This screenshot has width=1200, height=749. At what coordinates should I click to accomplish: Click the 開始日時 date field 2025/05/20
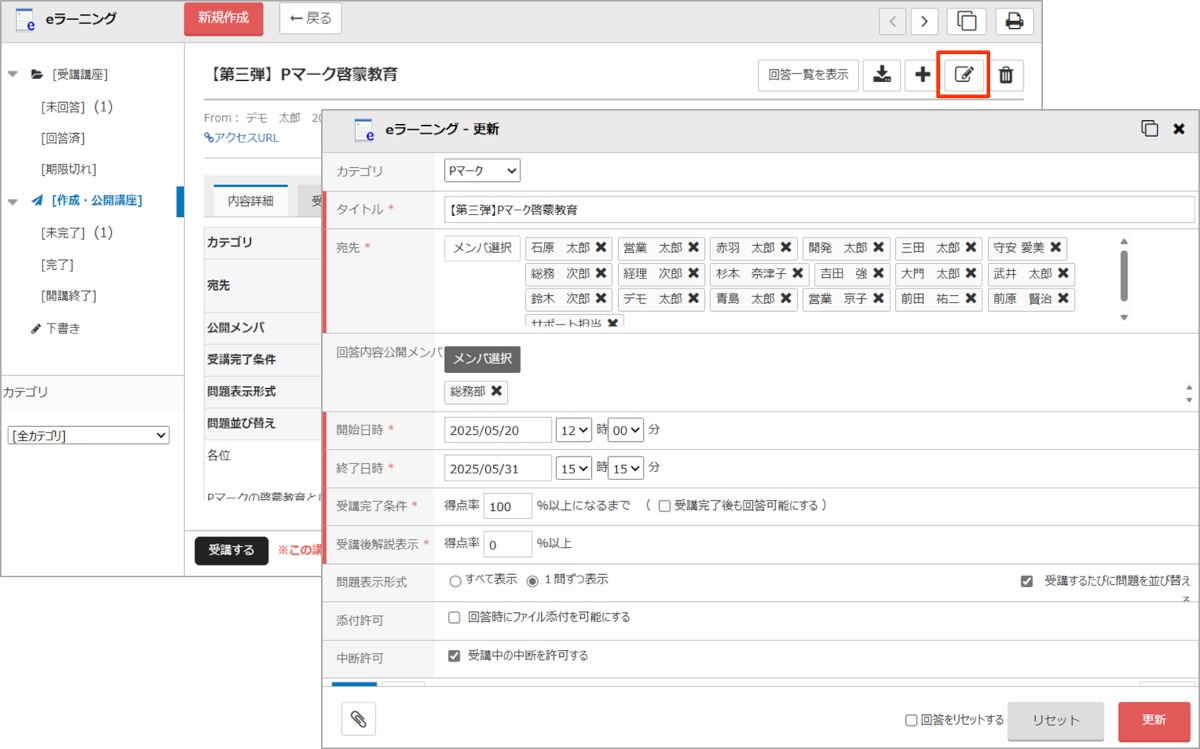pos(498,430)
